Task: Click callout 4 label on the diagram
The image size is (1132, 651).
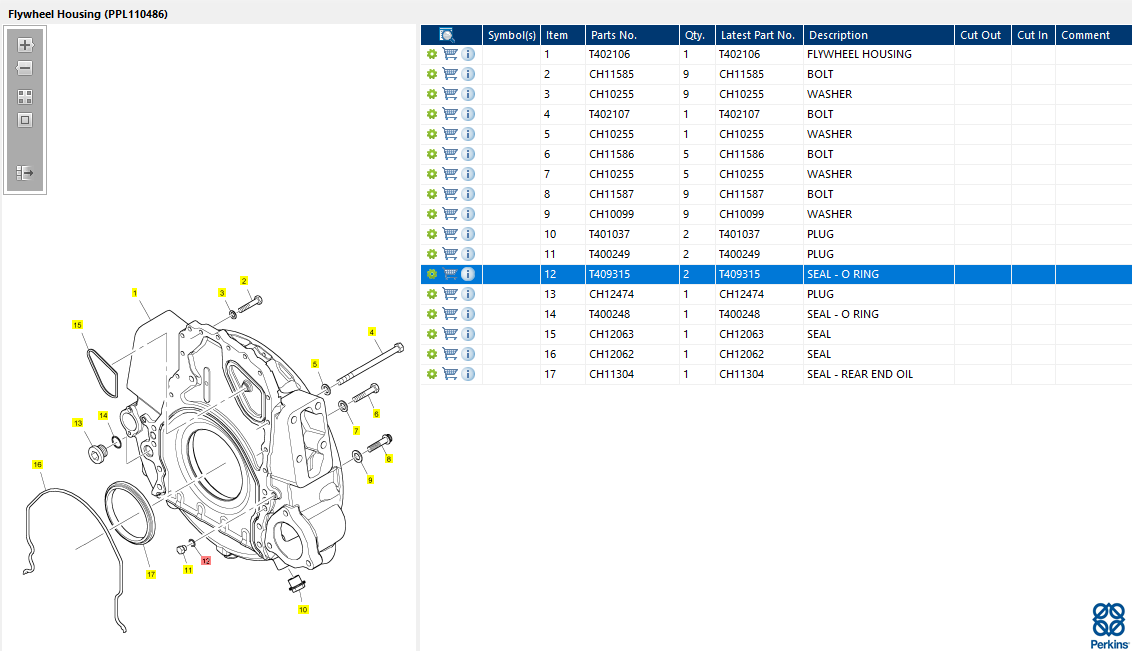Action: click(x=371, y=332)
